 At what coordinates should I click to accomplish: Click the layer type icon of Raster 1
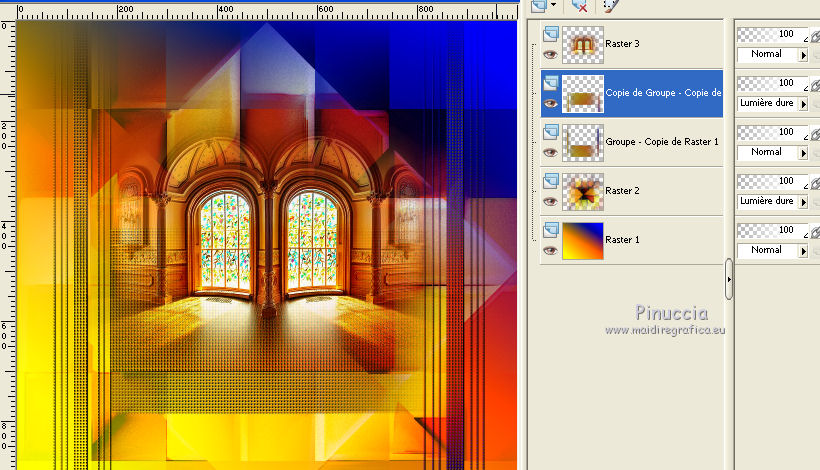549,231
